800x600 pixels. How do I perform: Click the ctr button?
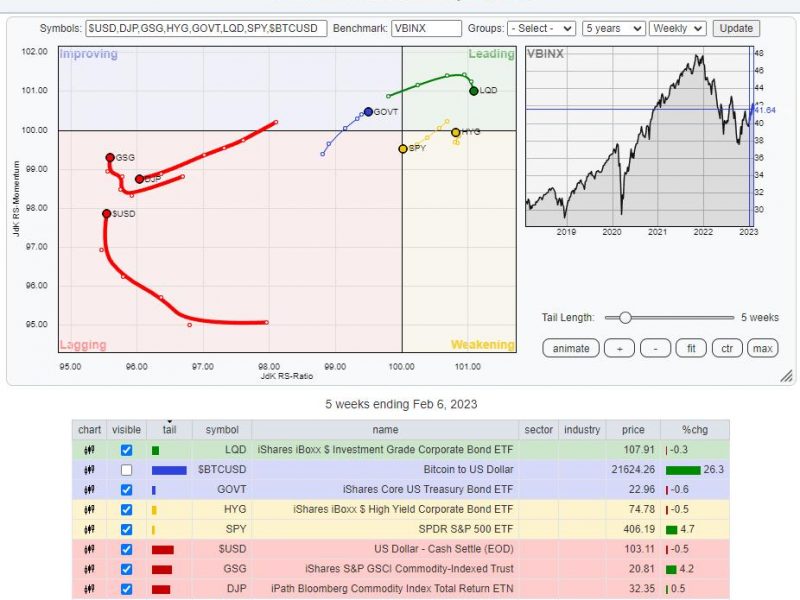[x=727, y=348]
